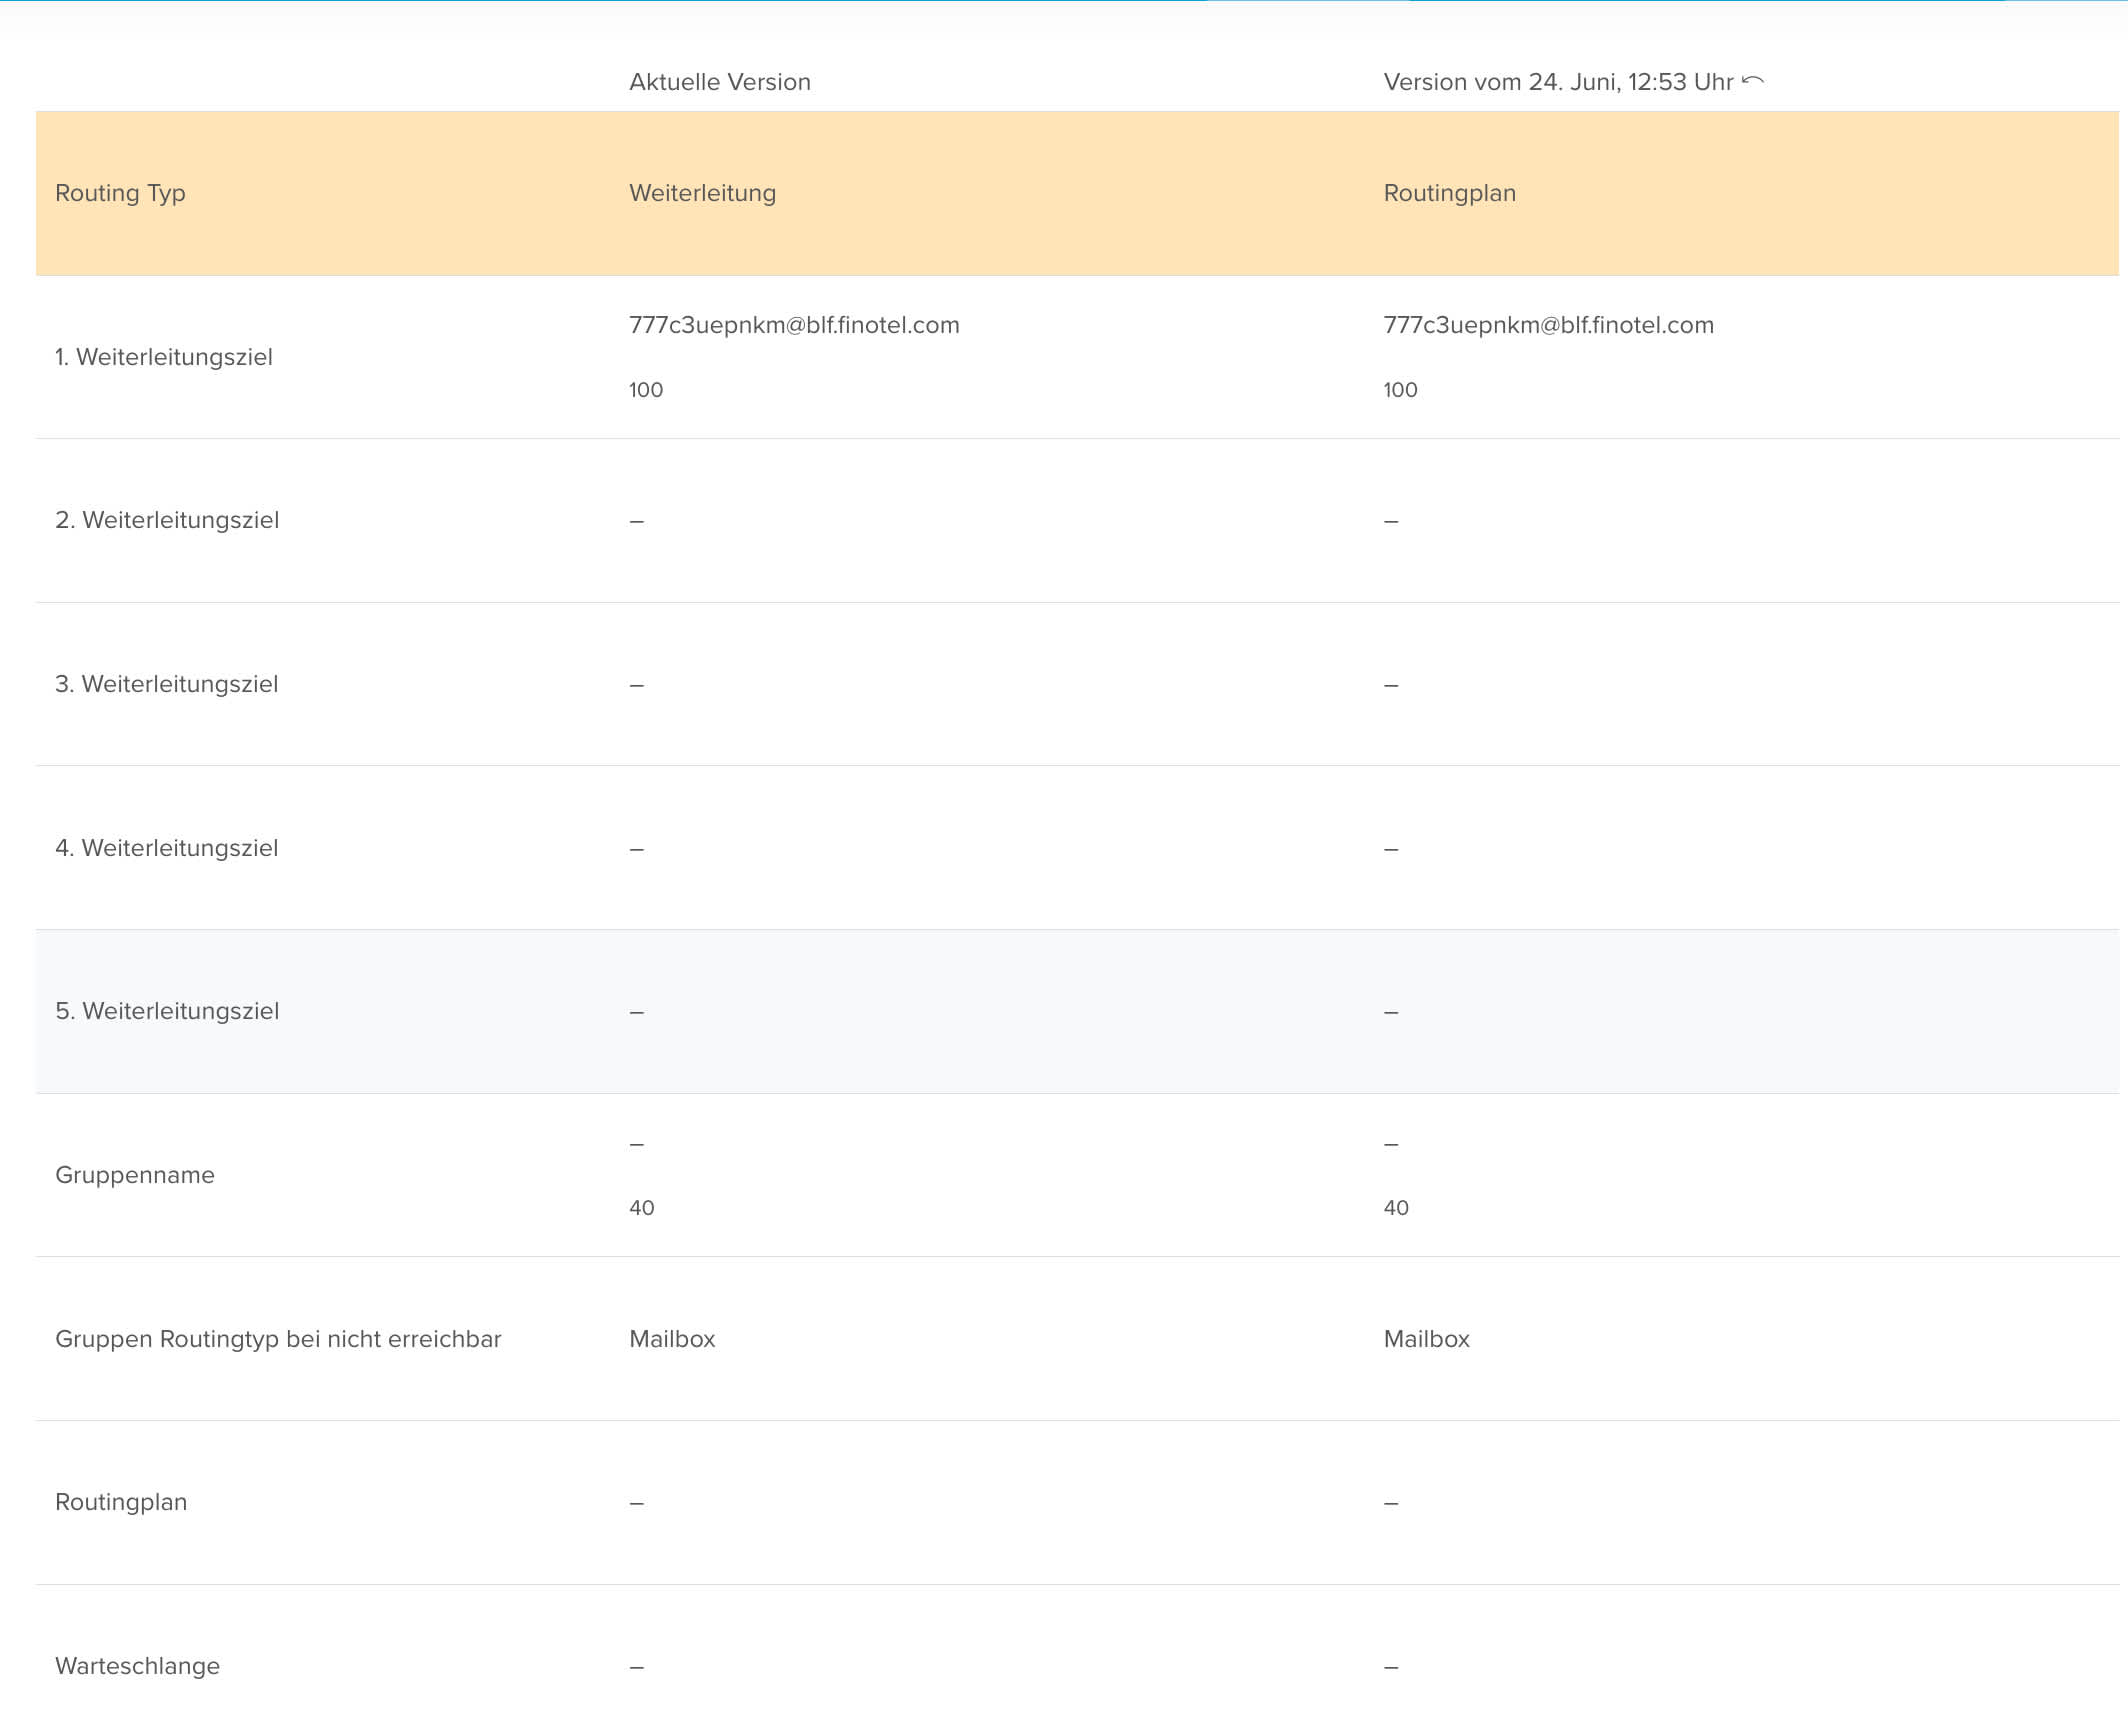Click the 'Routingplan' row label
The height and width of the screenshot is (1736, 2128).
coord(121,1502)
